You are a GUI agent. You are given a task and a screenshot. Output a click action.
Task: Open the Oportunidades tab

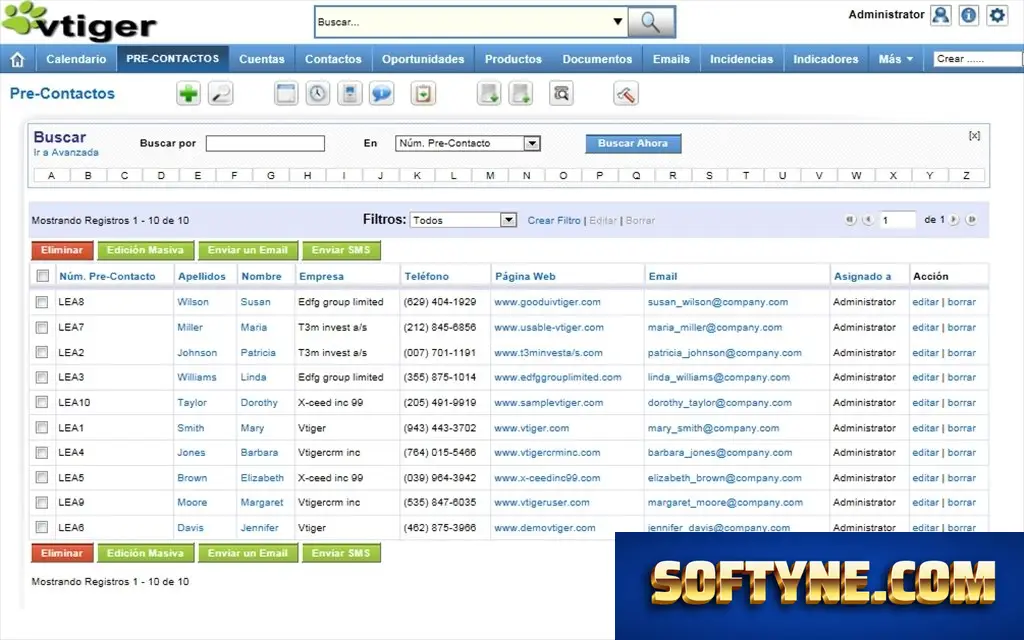pos(423,59)
